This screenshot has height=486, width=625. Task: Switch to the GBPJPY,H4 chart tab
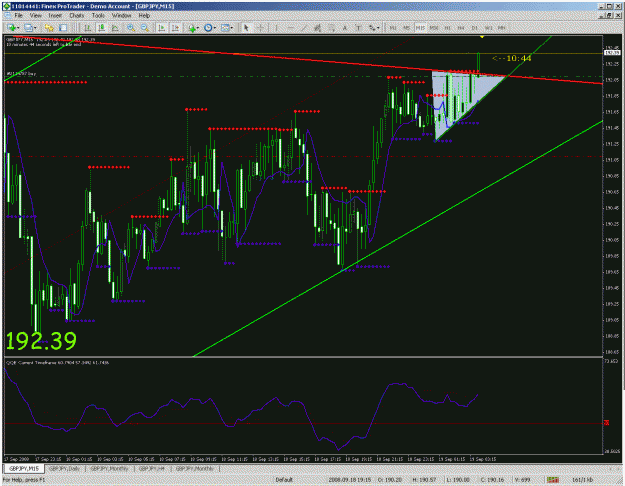pyautogui.click(x=151, y=468)
